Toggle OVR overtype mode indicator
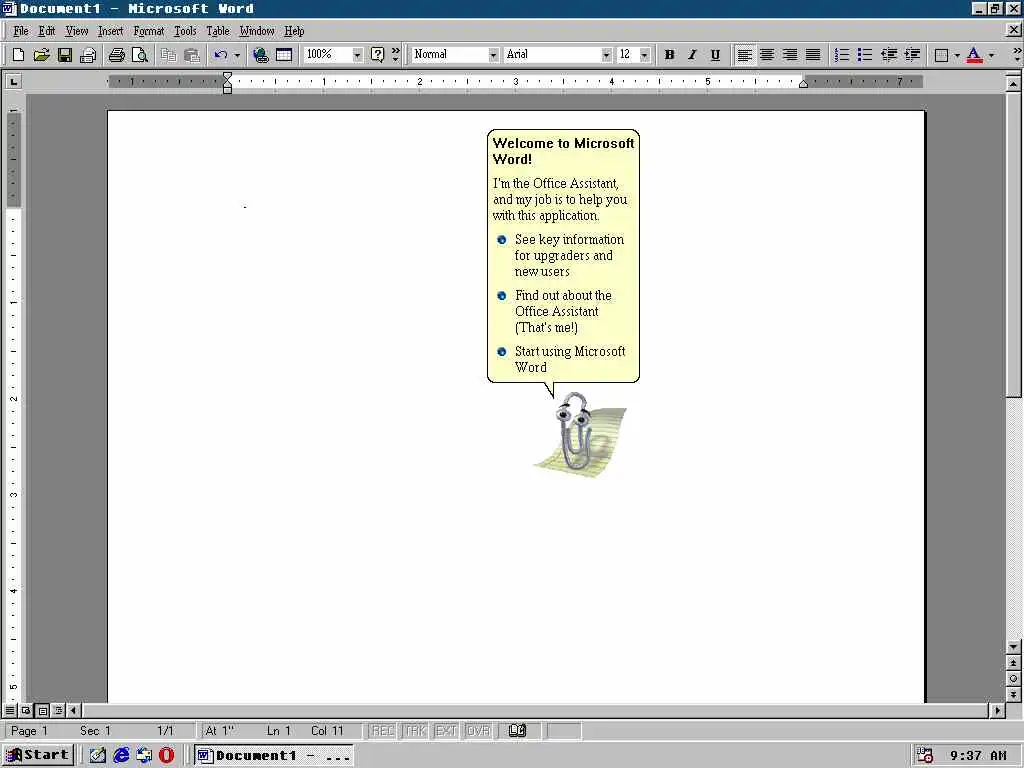1024x768 pixels. click(x=479, y=731)
